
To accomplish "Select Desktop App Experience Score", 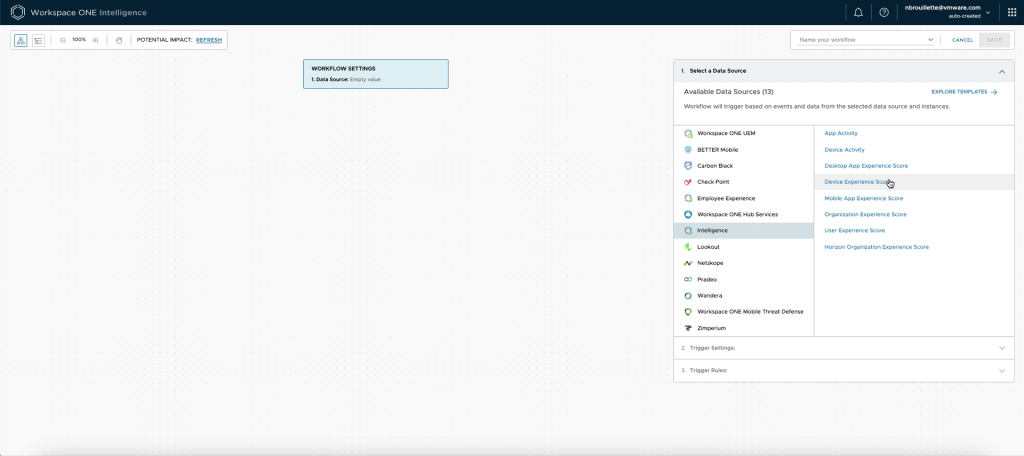I will (866, 166).
